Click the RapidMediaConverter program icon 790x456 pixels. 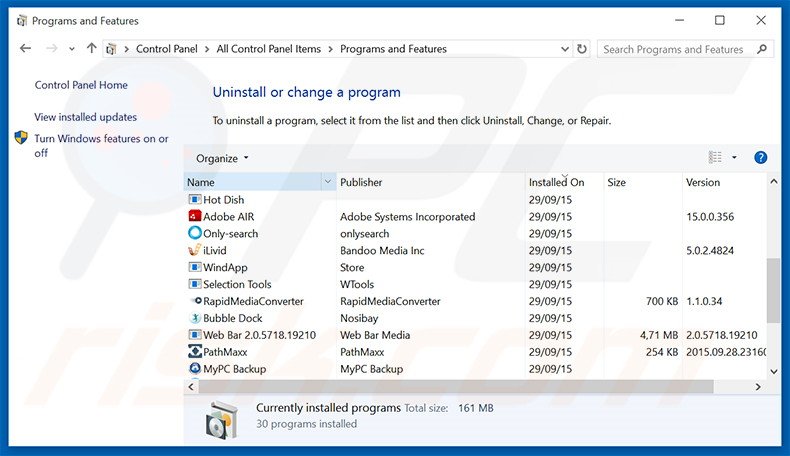point(194,301)
